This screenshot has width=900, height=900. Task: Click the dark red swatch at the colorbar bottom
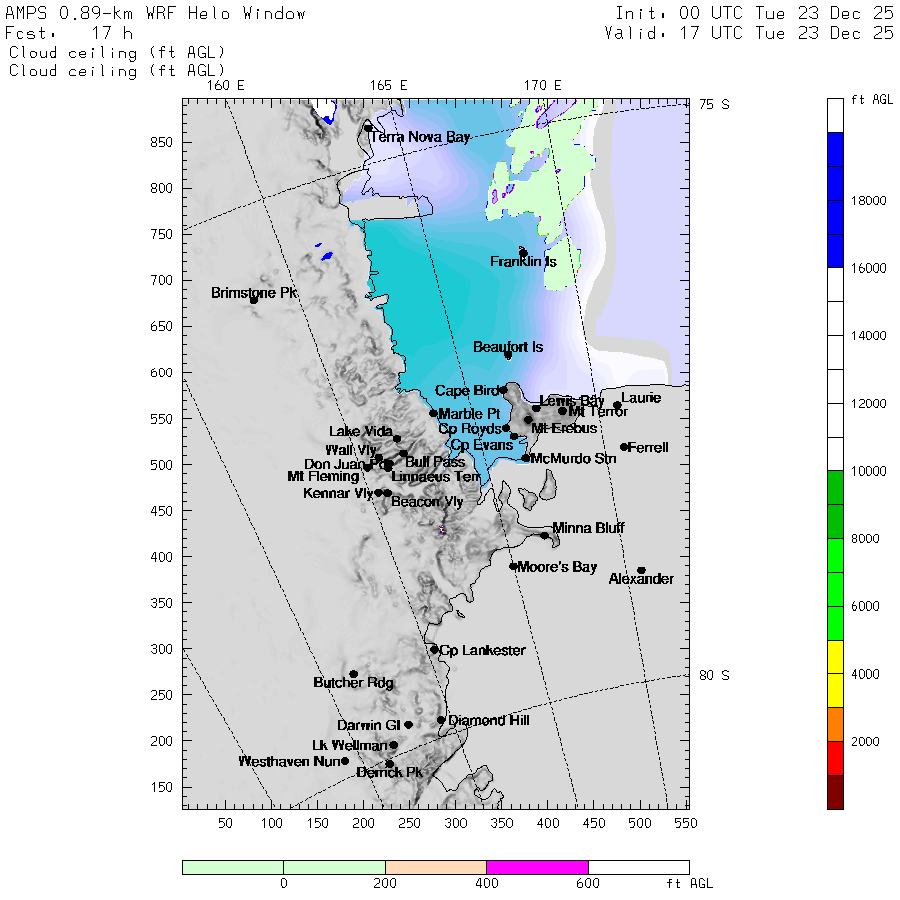[835, 792]
